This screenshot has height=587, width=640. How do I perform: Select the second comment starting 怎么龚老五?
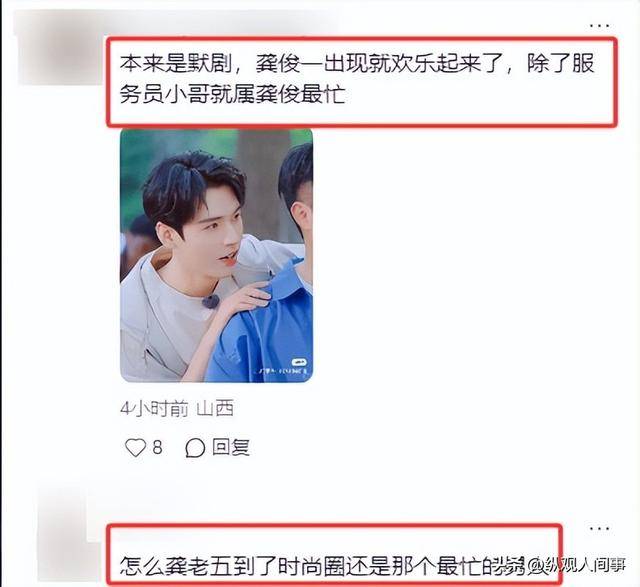coord(335,555)
